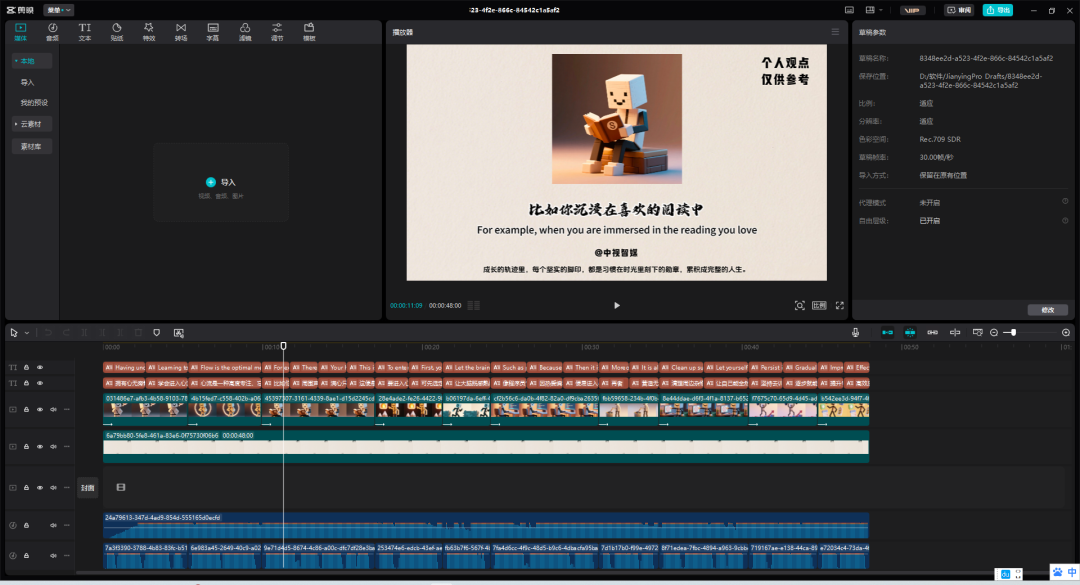Open the 贴纸 (Stickers) tab
This screenshot has height=585, width=1080.
tap(116, 32)
